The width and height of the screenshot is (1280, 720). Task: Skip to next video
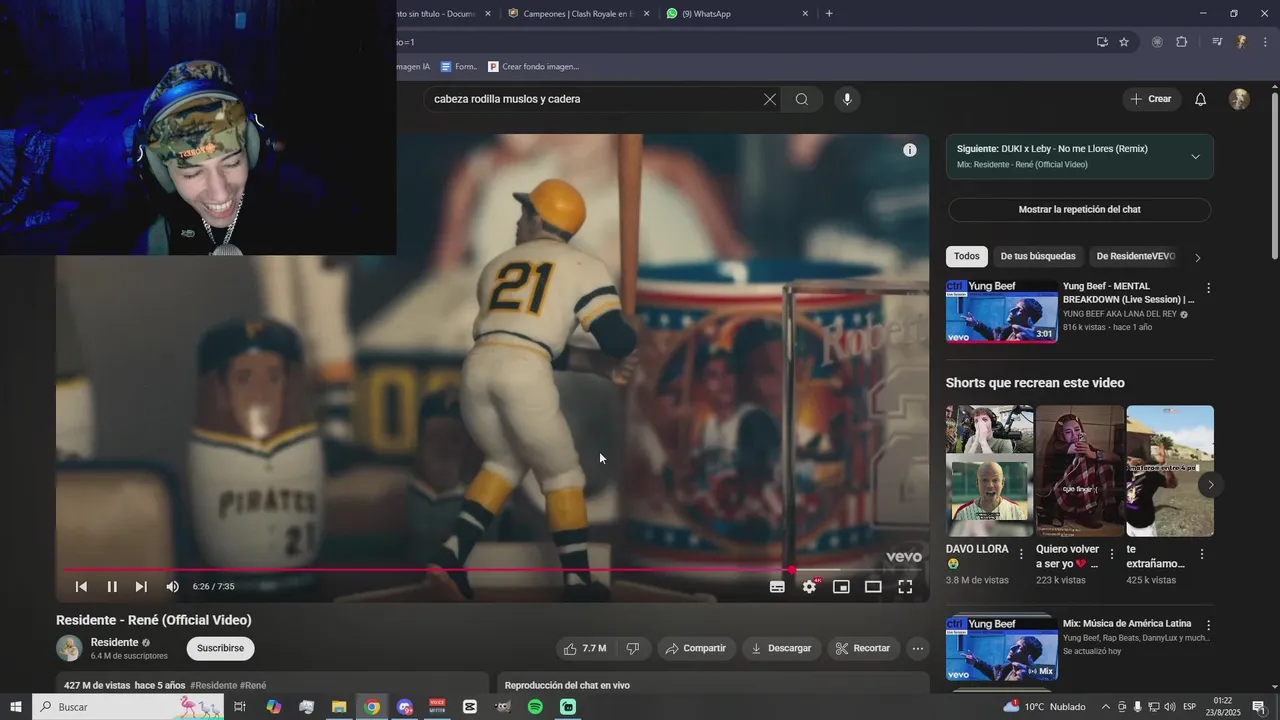coord(141,587)
